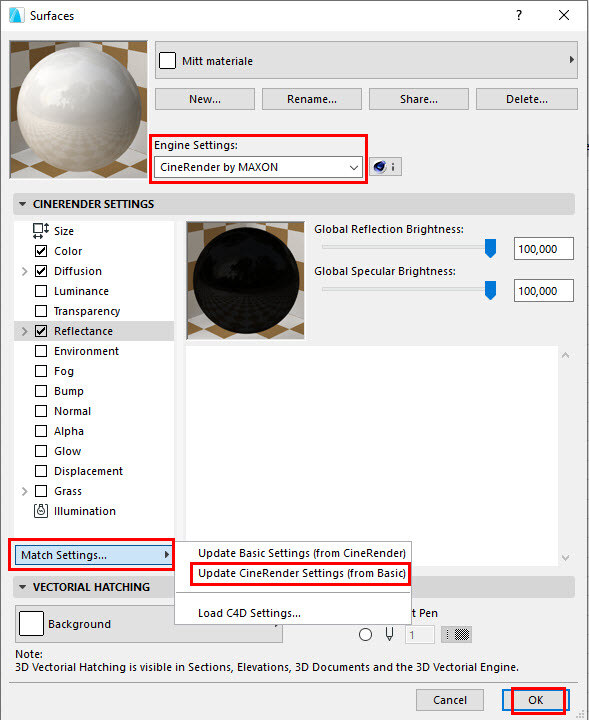Click the Archicad logo in title bar
The width and height of the screenshot is (589, 720).
click(17, 15)
